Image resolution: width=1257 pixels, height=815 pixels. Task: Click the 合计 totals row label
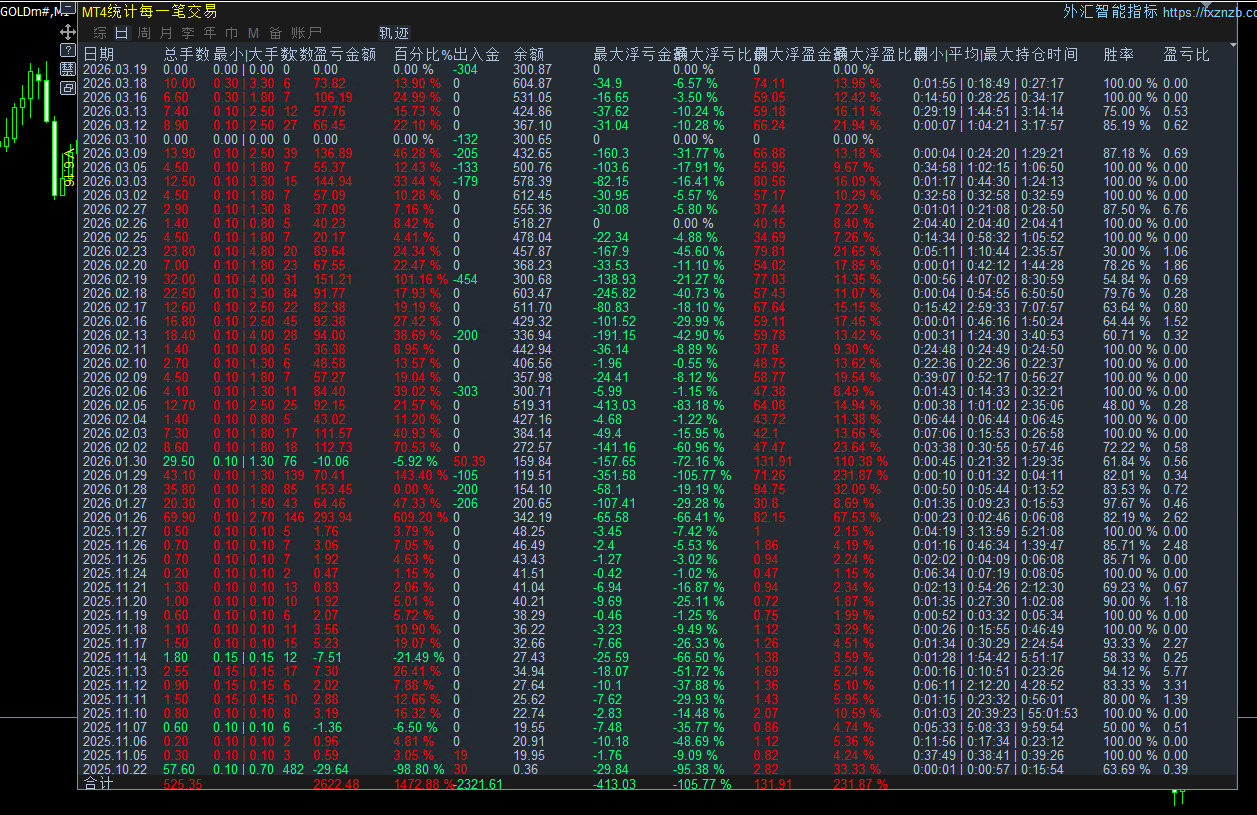click(99, 783)
